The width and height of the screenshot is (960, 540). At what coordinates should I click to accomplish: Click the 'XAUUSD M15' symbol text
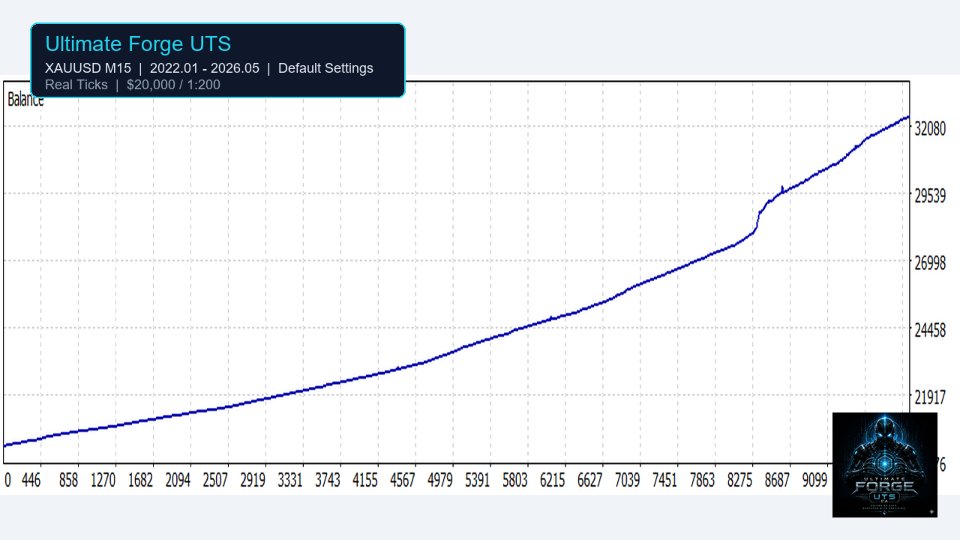click(88, 68)
